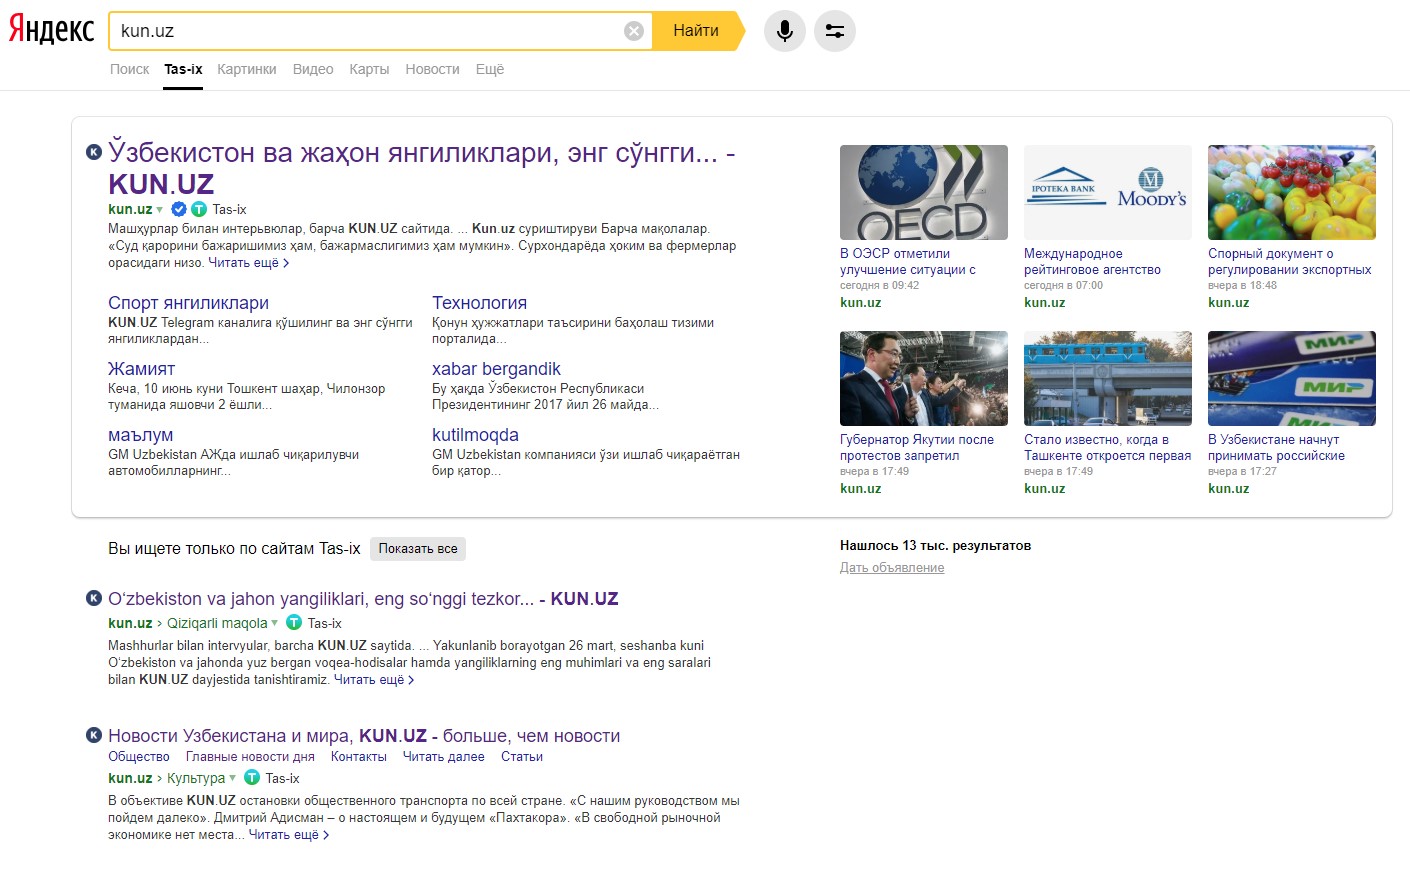Open the kutilmoqda sitelink
This screenshot has height=874, width=1410.
tap(475, 435)
